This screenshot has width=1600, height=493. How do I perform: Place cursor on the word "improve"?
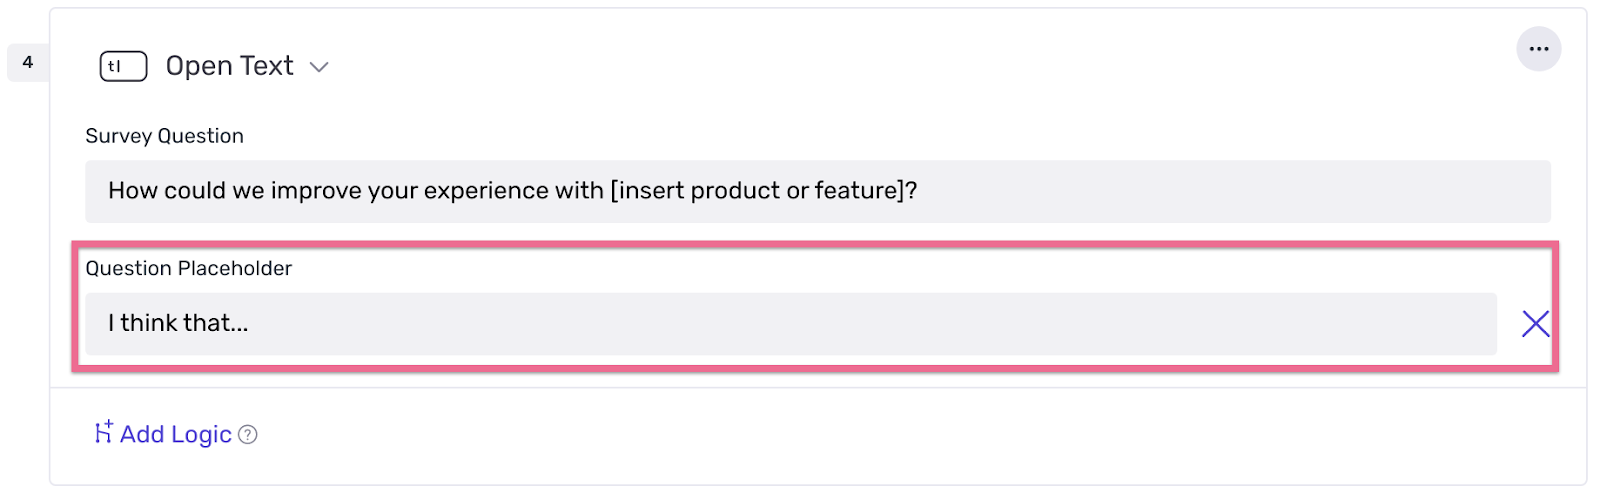[x=308, y=191]
